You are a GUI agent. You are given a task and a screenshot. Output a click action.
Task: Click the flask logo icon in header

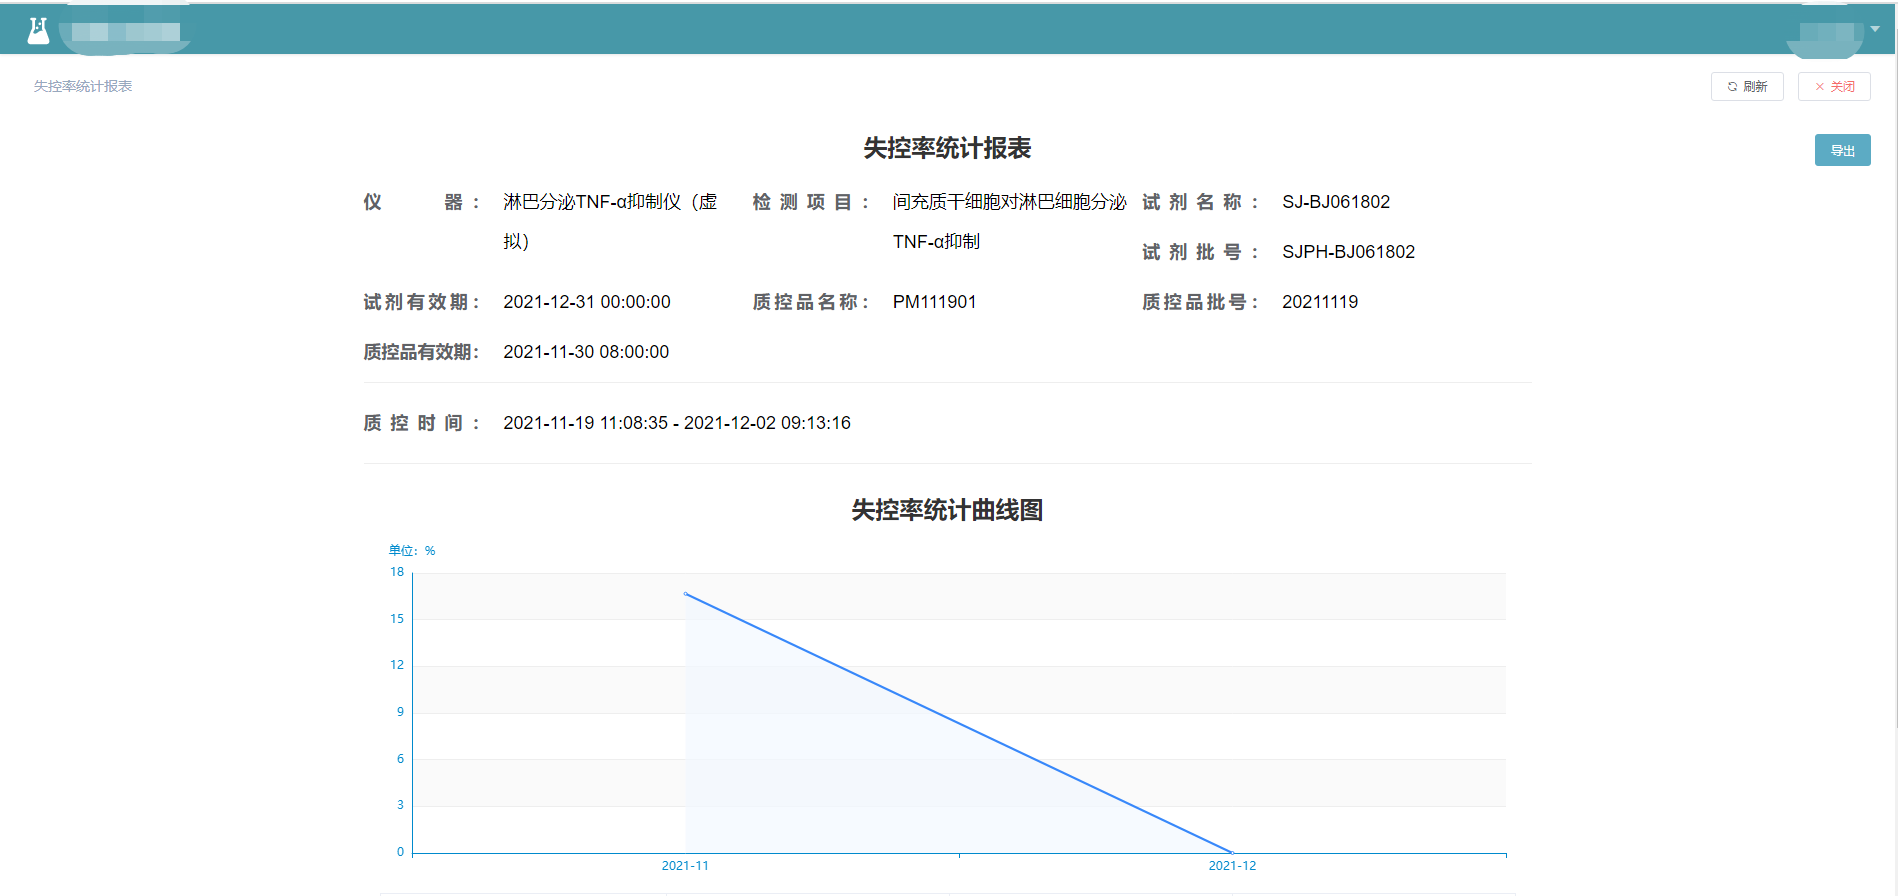click(x=38, y=31)
